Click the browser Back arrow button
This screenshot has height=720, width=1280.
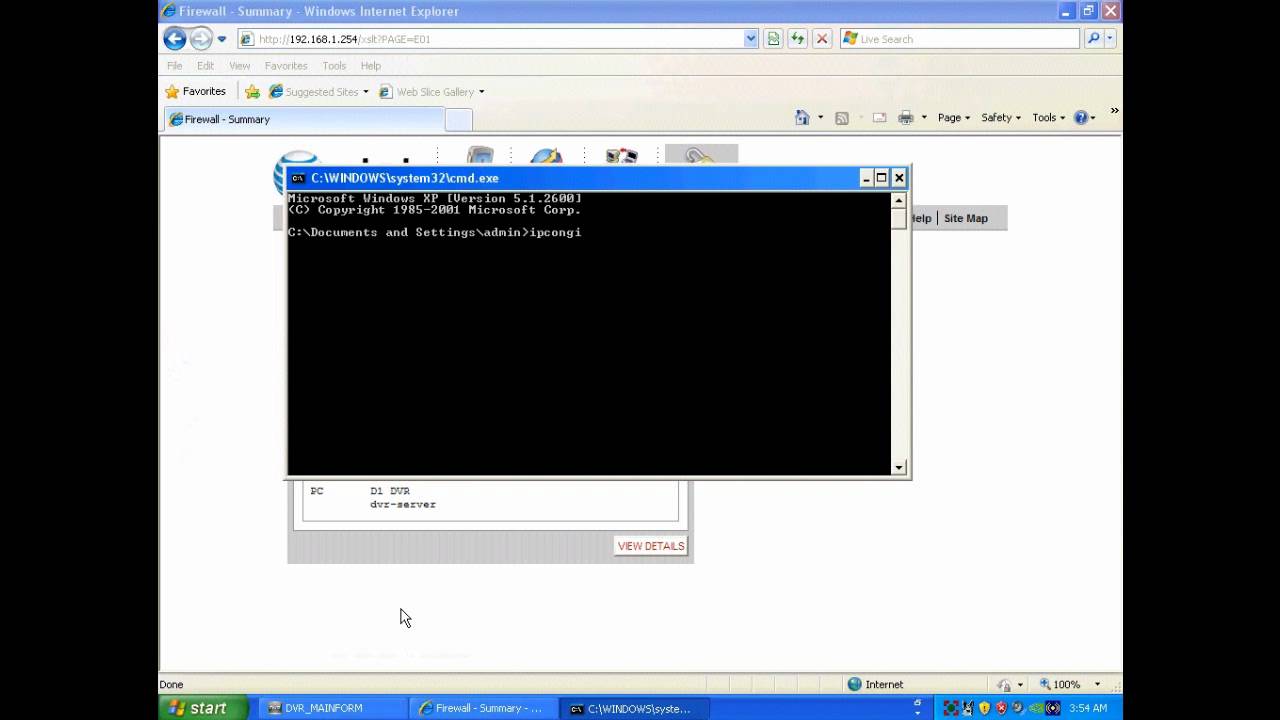coord(175,39)
